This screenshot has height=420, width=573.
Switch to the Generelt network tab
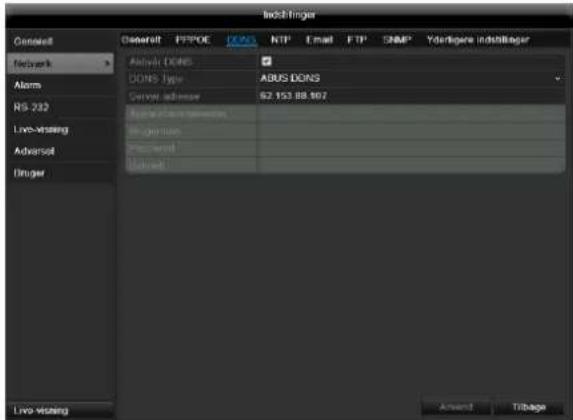(x=141, y=40)
